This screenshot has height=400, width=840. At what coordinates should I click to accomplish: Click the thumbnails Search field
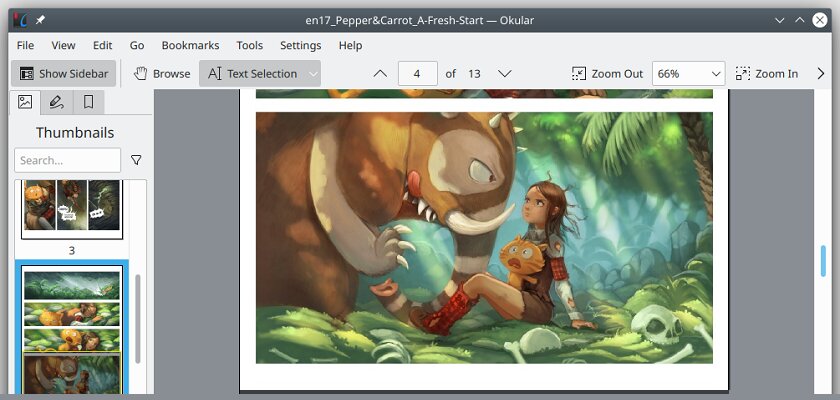click(68, 160)
